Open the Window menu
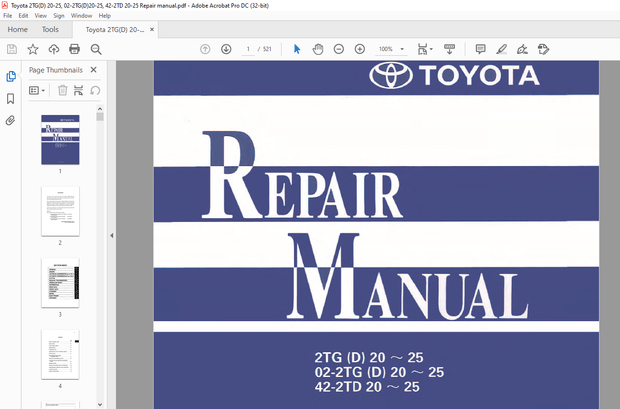 coord(81,16)
